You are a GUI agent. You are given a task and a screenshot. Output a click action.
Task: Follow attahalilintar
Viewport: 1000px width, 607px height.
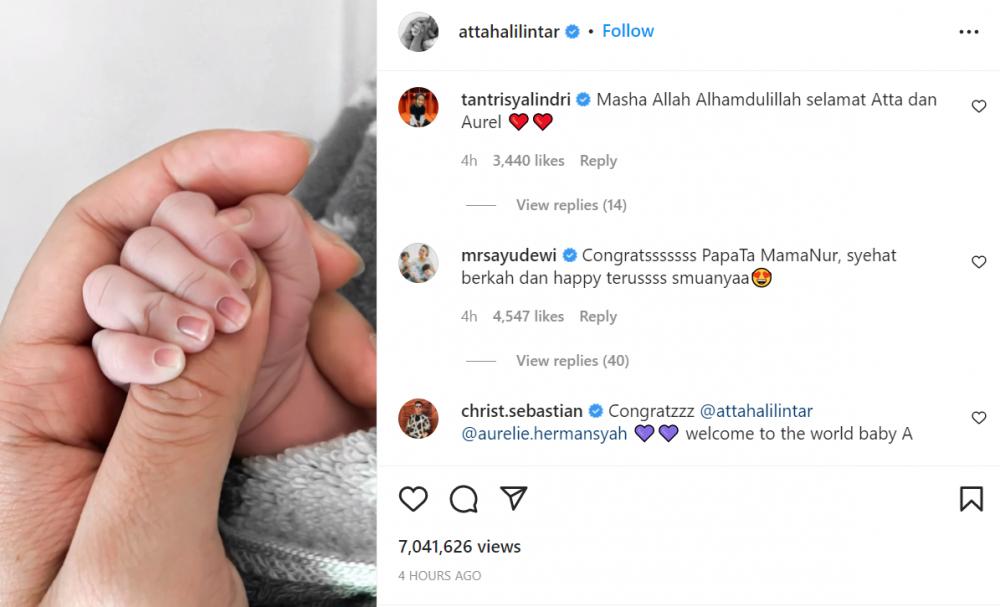tap(628, 31)
